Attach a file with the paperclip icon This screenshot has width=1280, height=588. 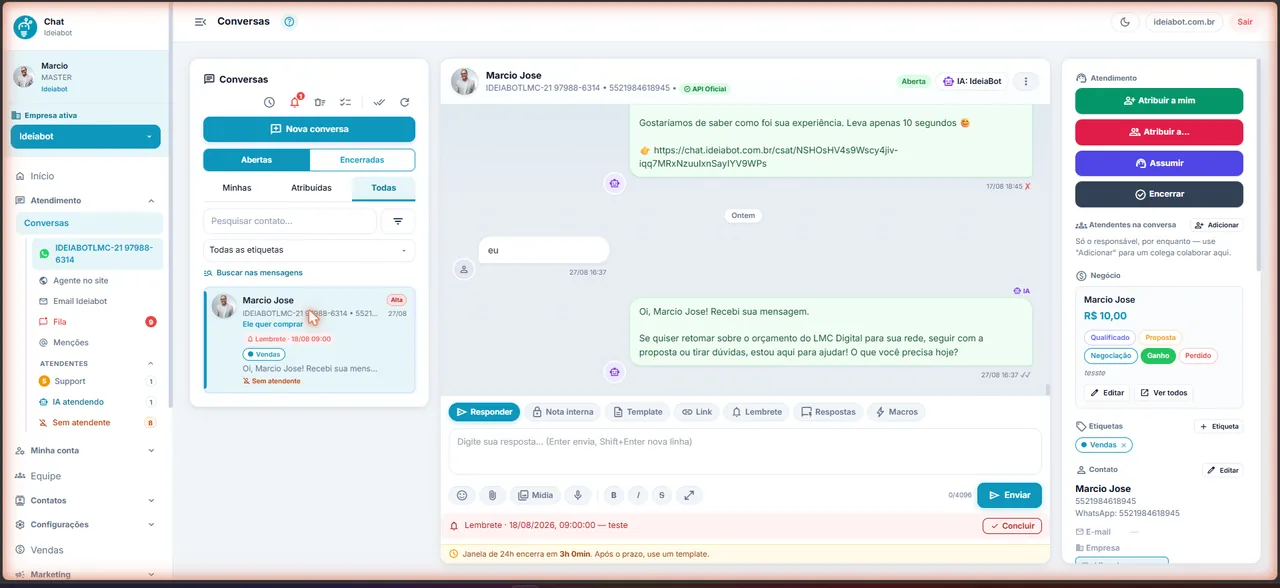pyautogui.click(x=491, y=495)
